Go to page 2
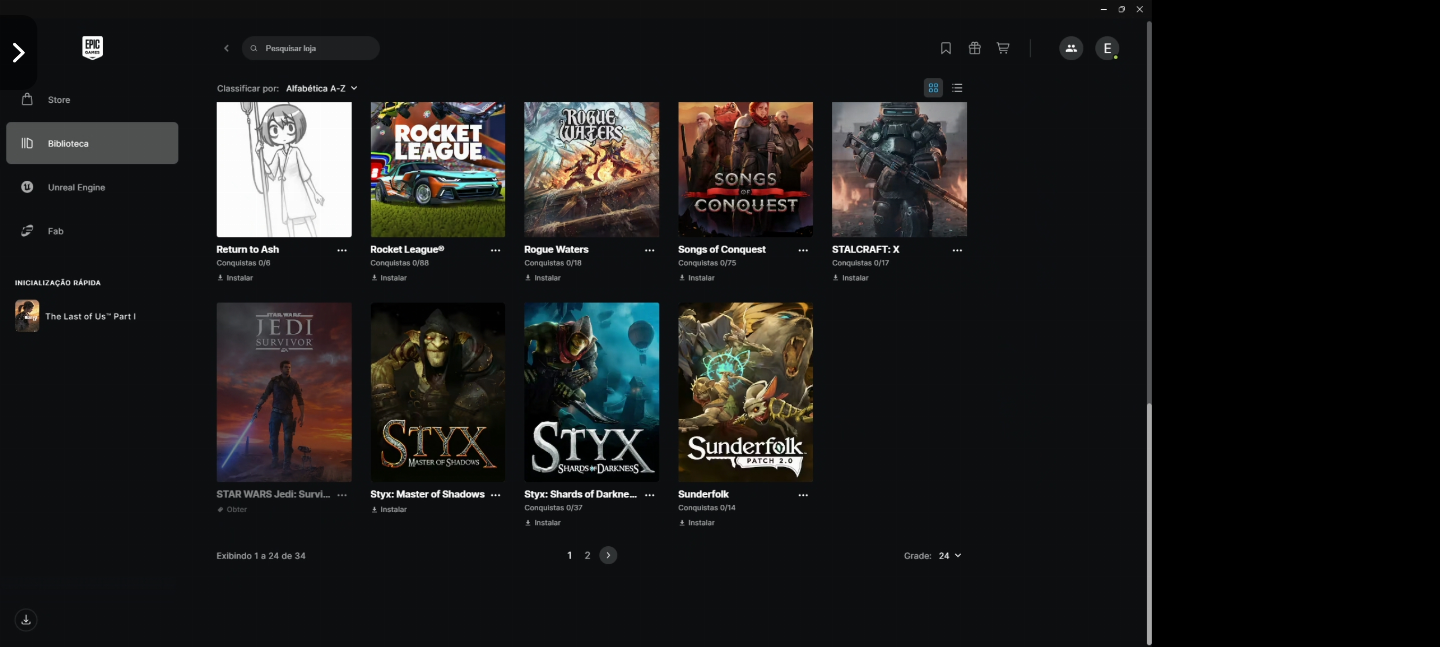 point(588,556)
